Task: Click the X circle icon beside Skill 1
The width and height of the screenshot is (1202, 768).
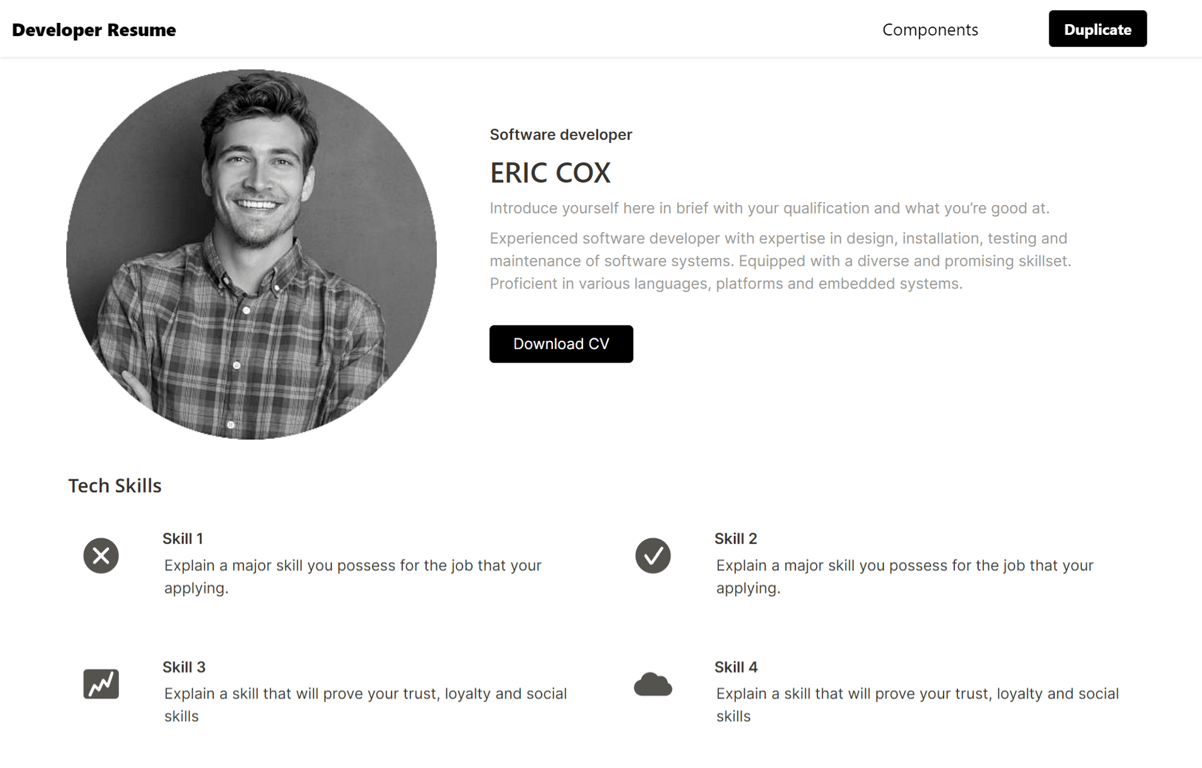Action: click(101, 555)
